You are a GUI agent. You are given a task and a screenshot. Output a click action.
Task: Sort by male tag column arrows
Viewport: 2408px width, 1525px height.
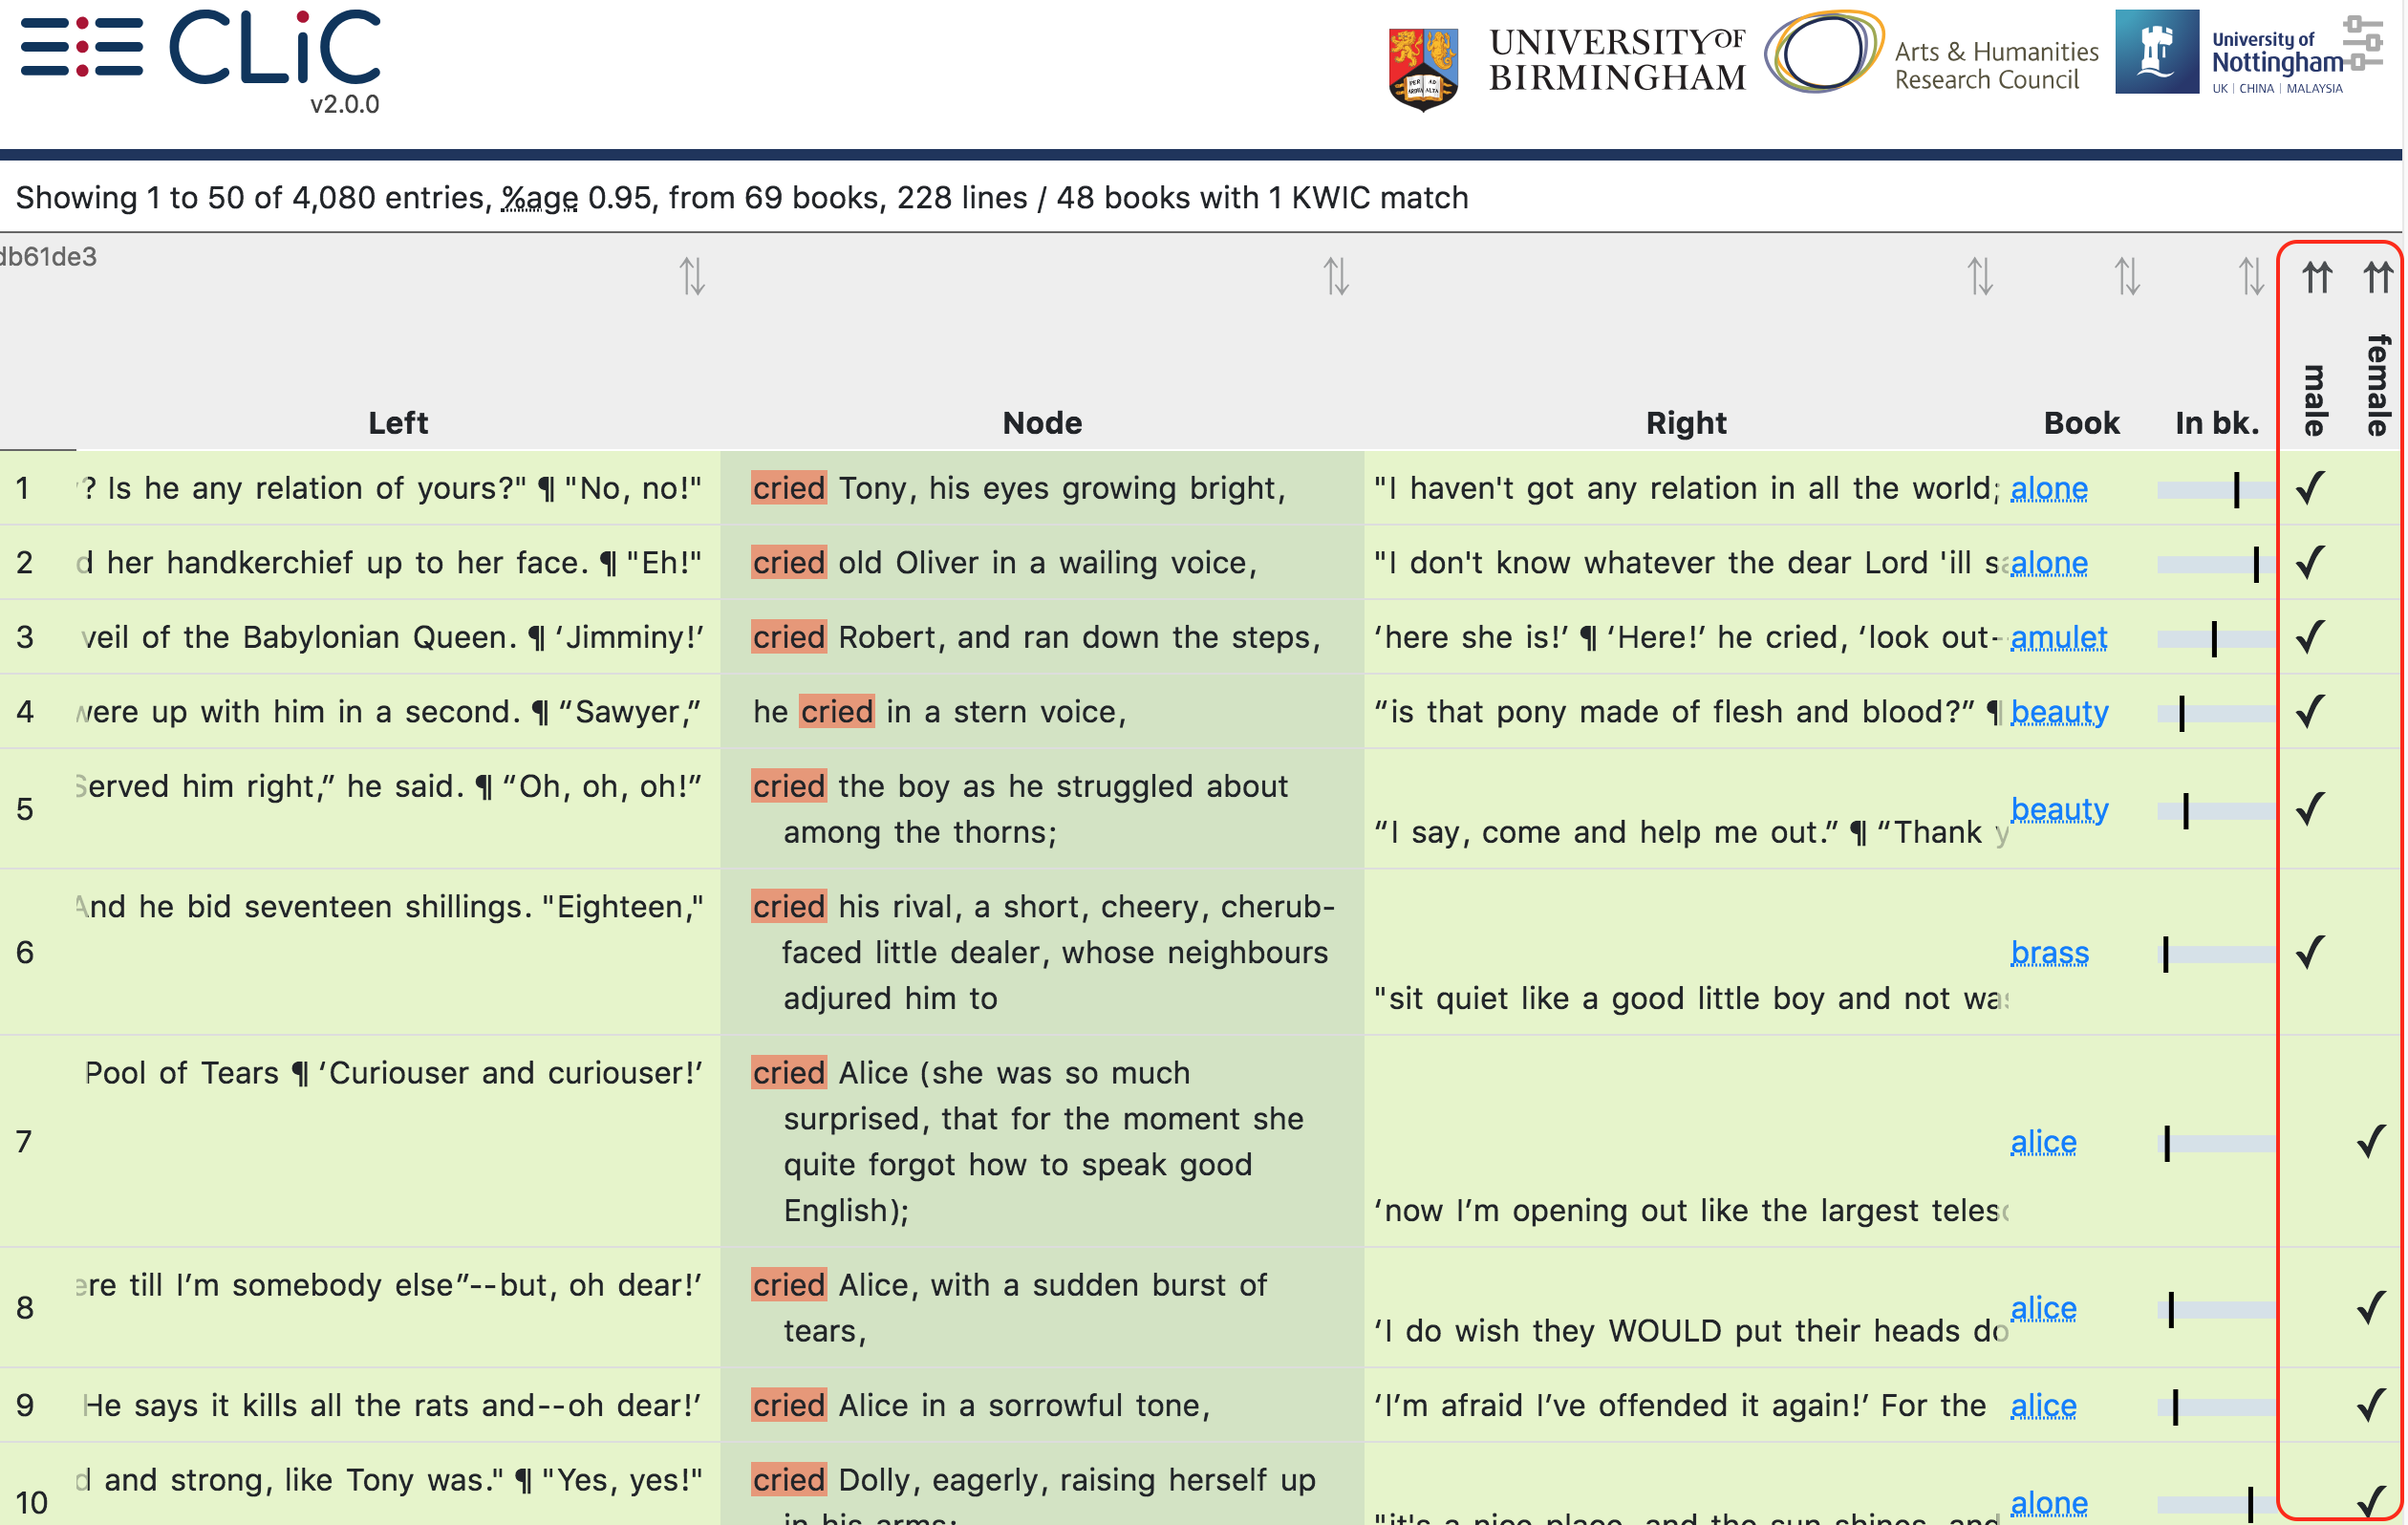pyautogui.click(x=2316, y=276)
